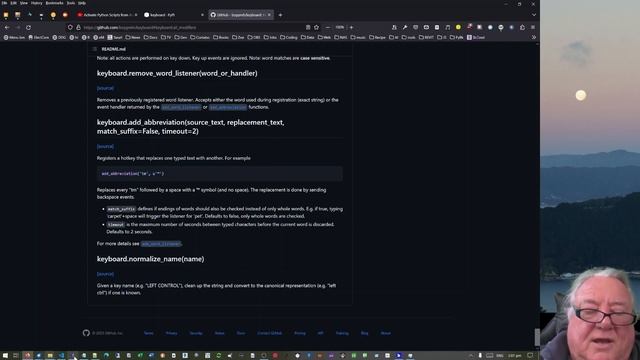Reload the current GitHub page
The height and width of the screenshot is (360, 640).
point(28,27)
